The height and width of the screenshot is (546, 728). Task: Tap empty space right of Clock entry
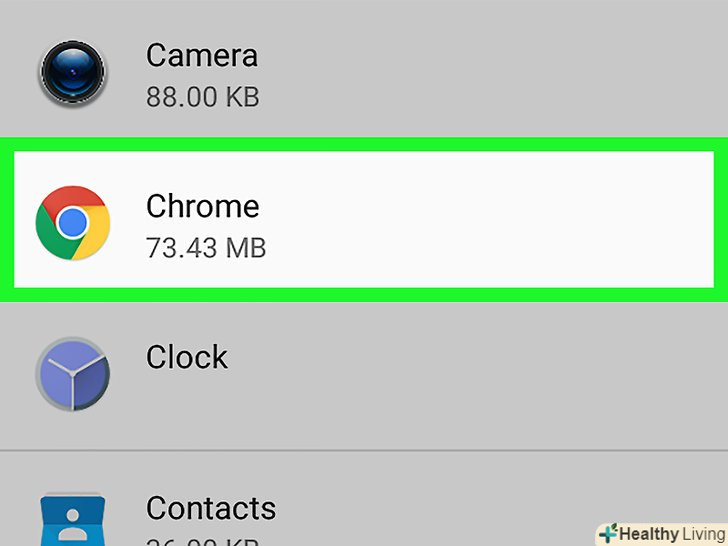point(500,375)
